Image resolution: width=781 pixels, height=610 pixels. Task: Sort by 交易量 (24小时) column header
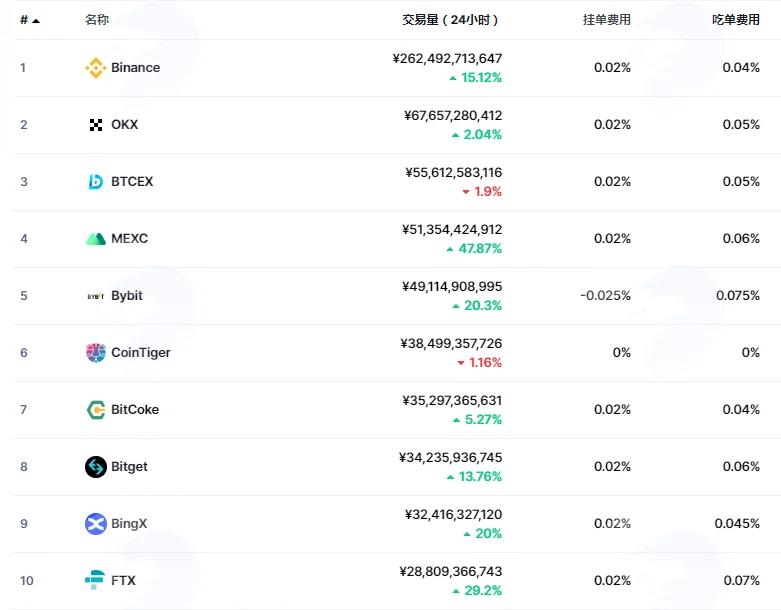tap(450, 19)
